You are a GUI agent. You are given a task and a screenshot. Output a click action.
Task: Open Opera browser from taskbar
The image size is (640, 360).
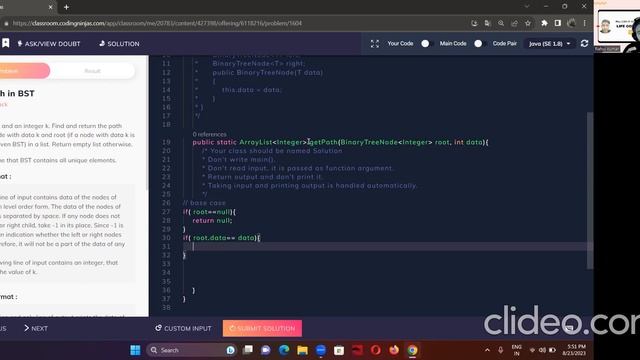[x=376, y=350]
